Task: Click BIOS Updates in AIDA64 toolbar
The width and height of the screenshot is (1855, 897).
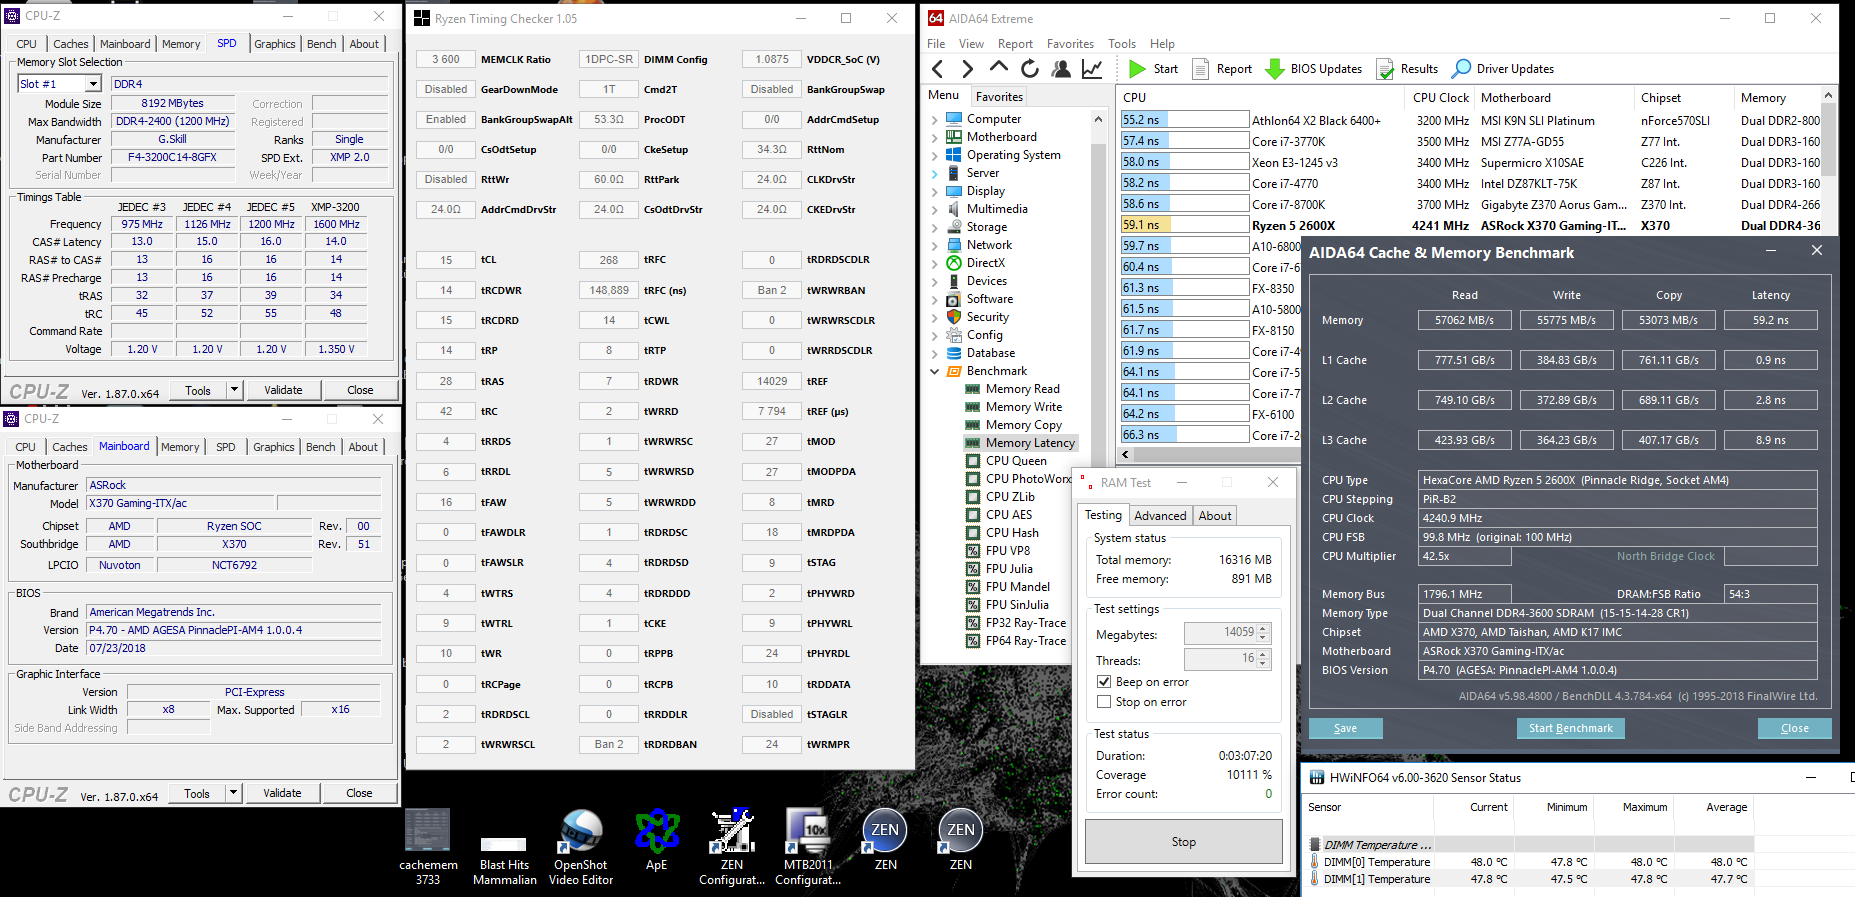Action: coord(1313,69)
